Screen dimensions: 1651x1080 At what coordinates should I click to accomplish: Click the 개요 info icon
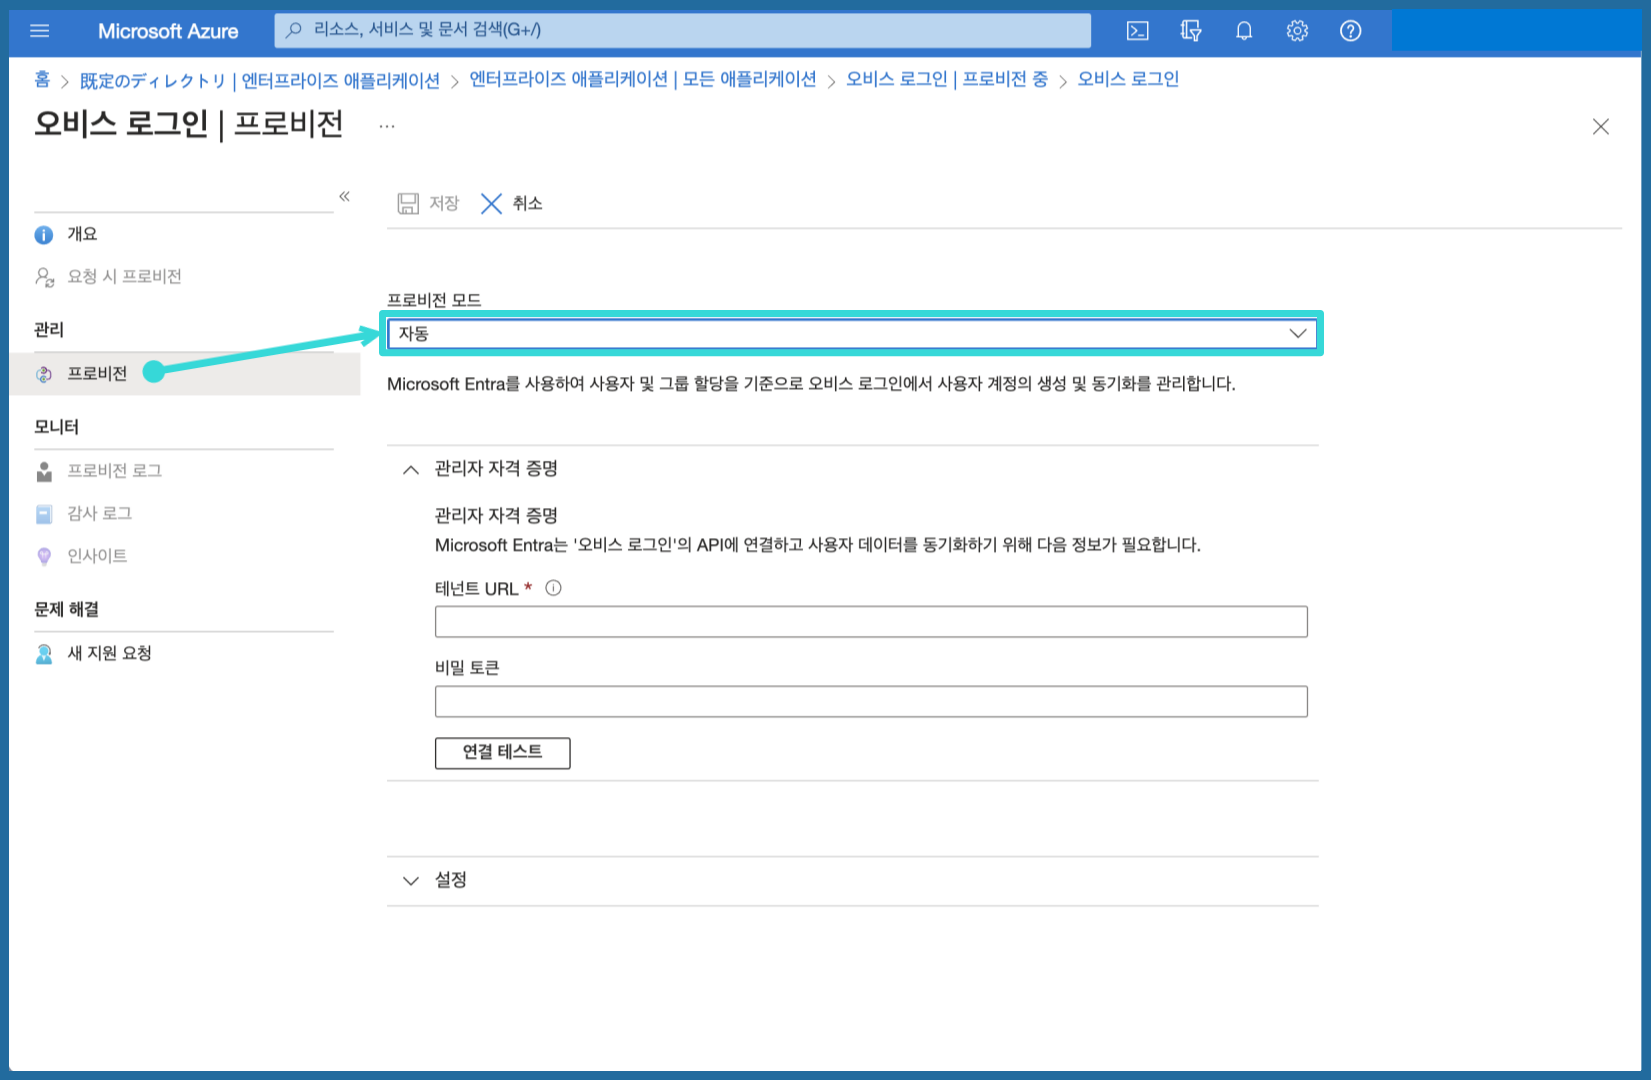point(44,235)
